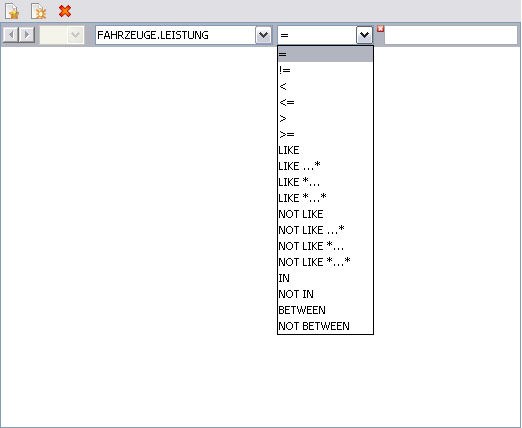Select the NOT LIKE ...* option
Screen dimensions: 522x428
coord(325,230)
